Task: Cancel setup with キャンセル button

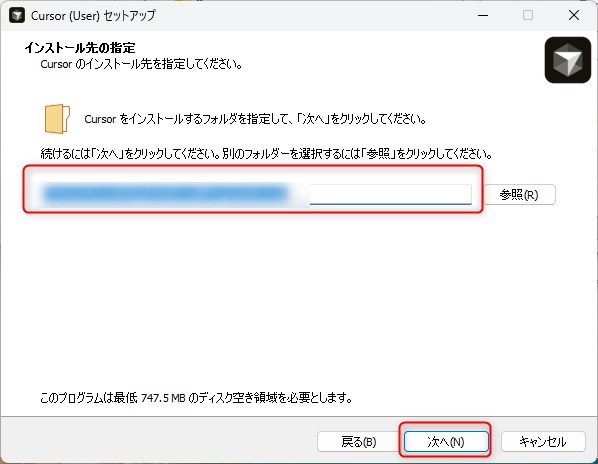Action: pyautogui.click(x=543, y=442)
